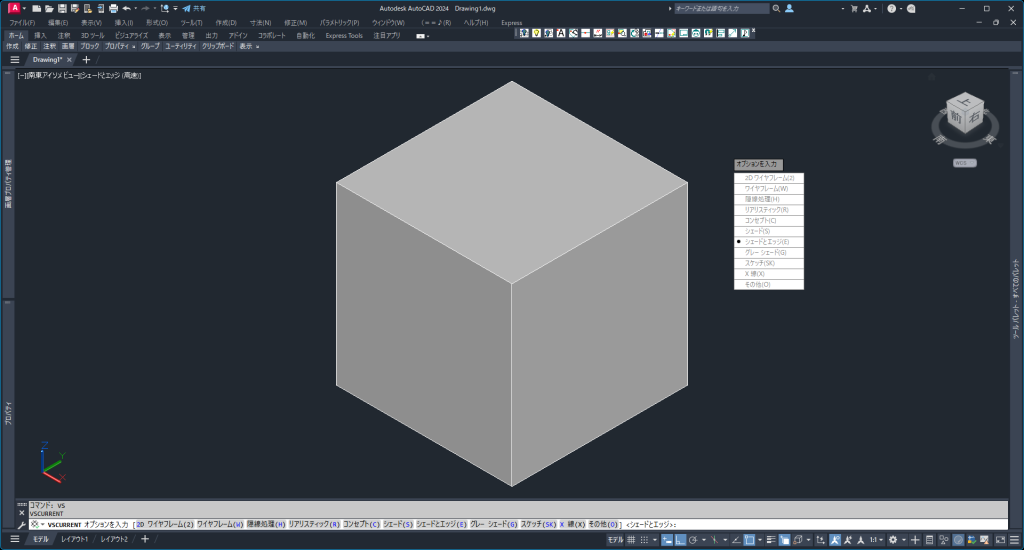This screenshot has width=1024, height=550.
Task: Switch to the レイアウト1 tab
Action: pyautogui.click(x=74, y=540)
